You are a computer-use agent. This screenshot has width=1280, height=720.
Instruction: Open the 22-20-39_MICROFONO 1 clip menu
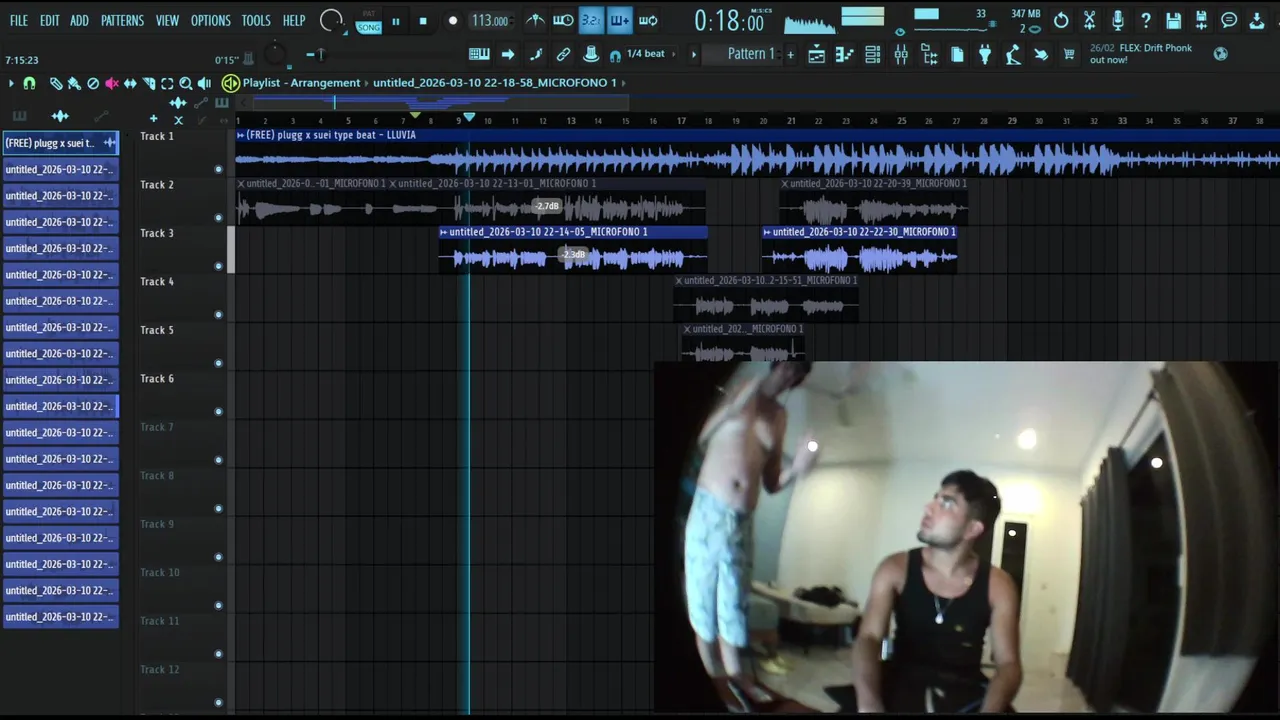pyautogui.click(x=786, y=184)
